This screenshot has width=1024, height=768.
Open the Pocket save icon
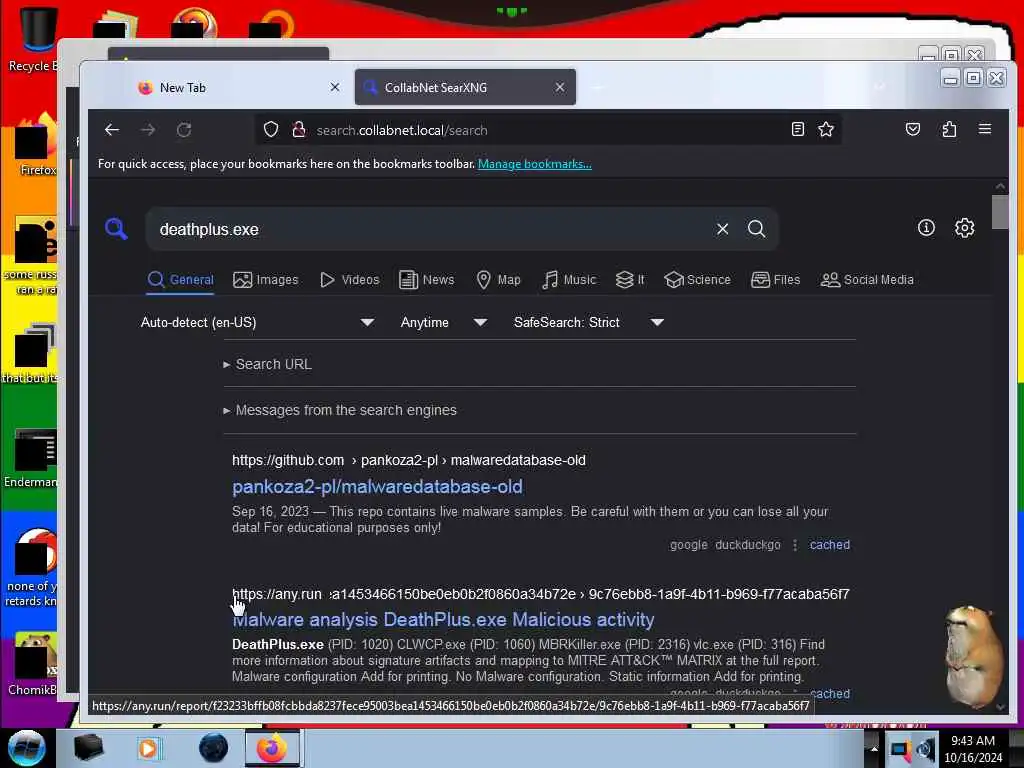[x=913, y=129]
